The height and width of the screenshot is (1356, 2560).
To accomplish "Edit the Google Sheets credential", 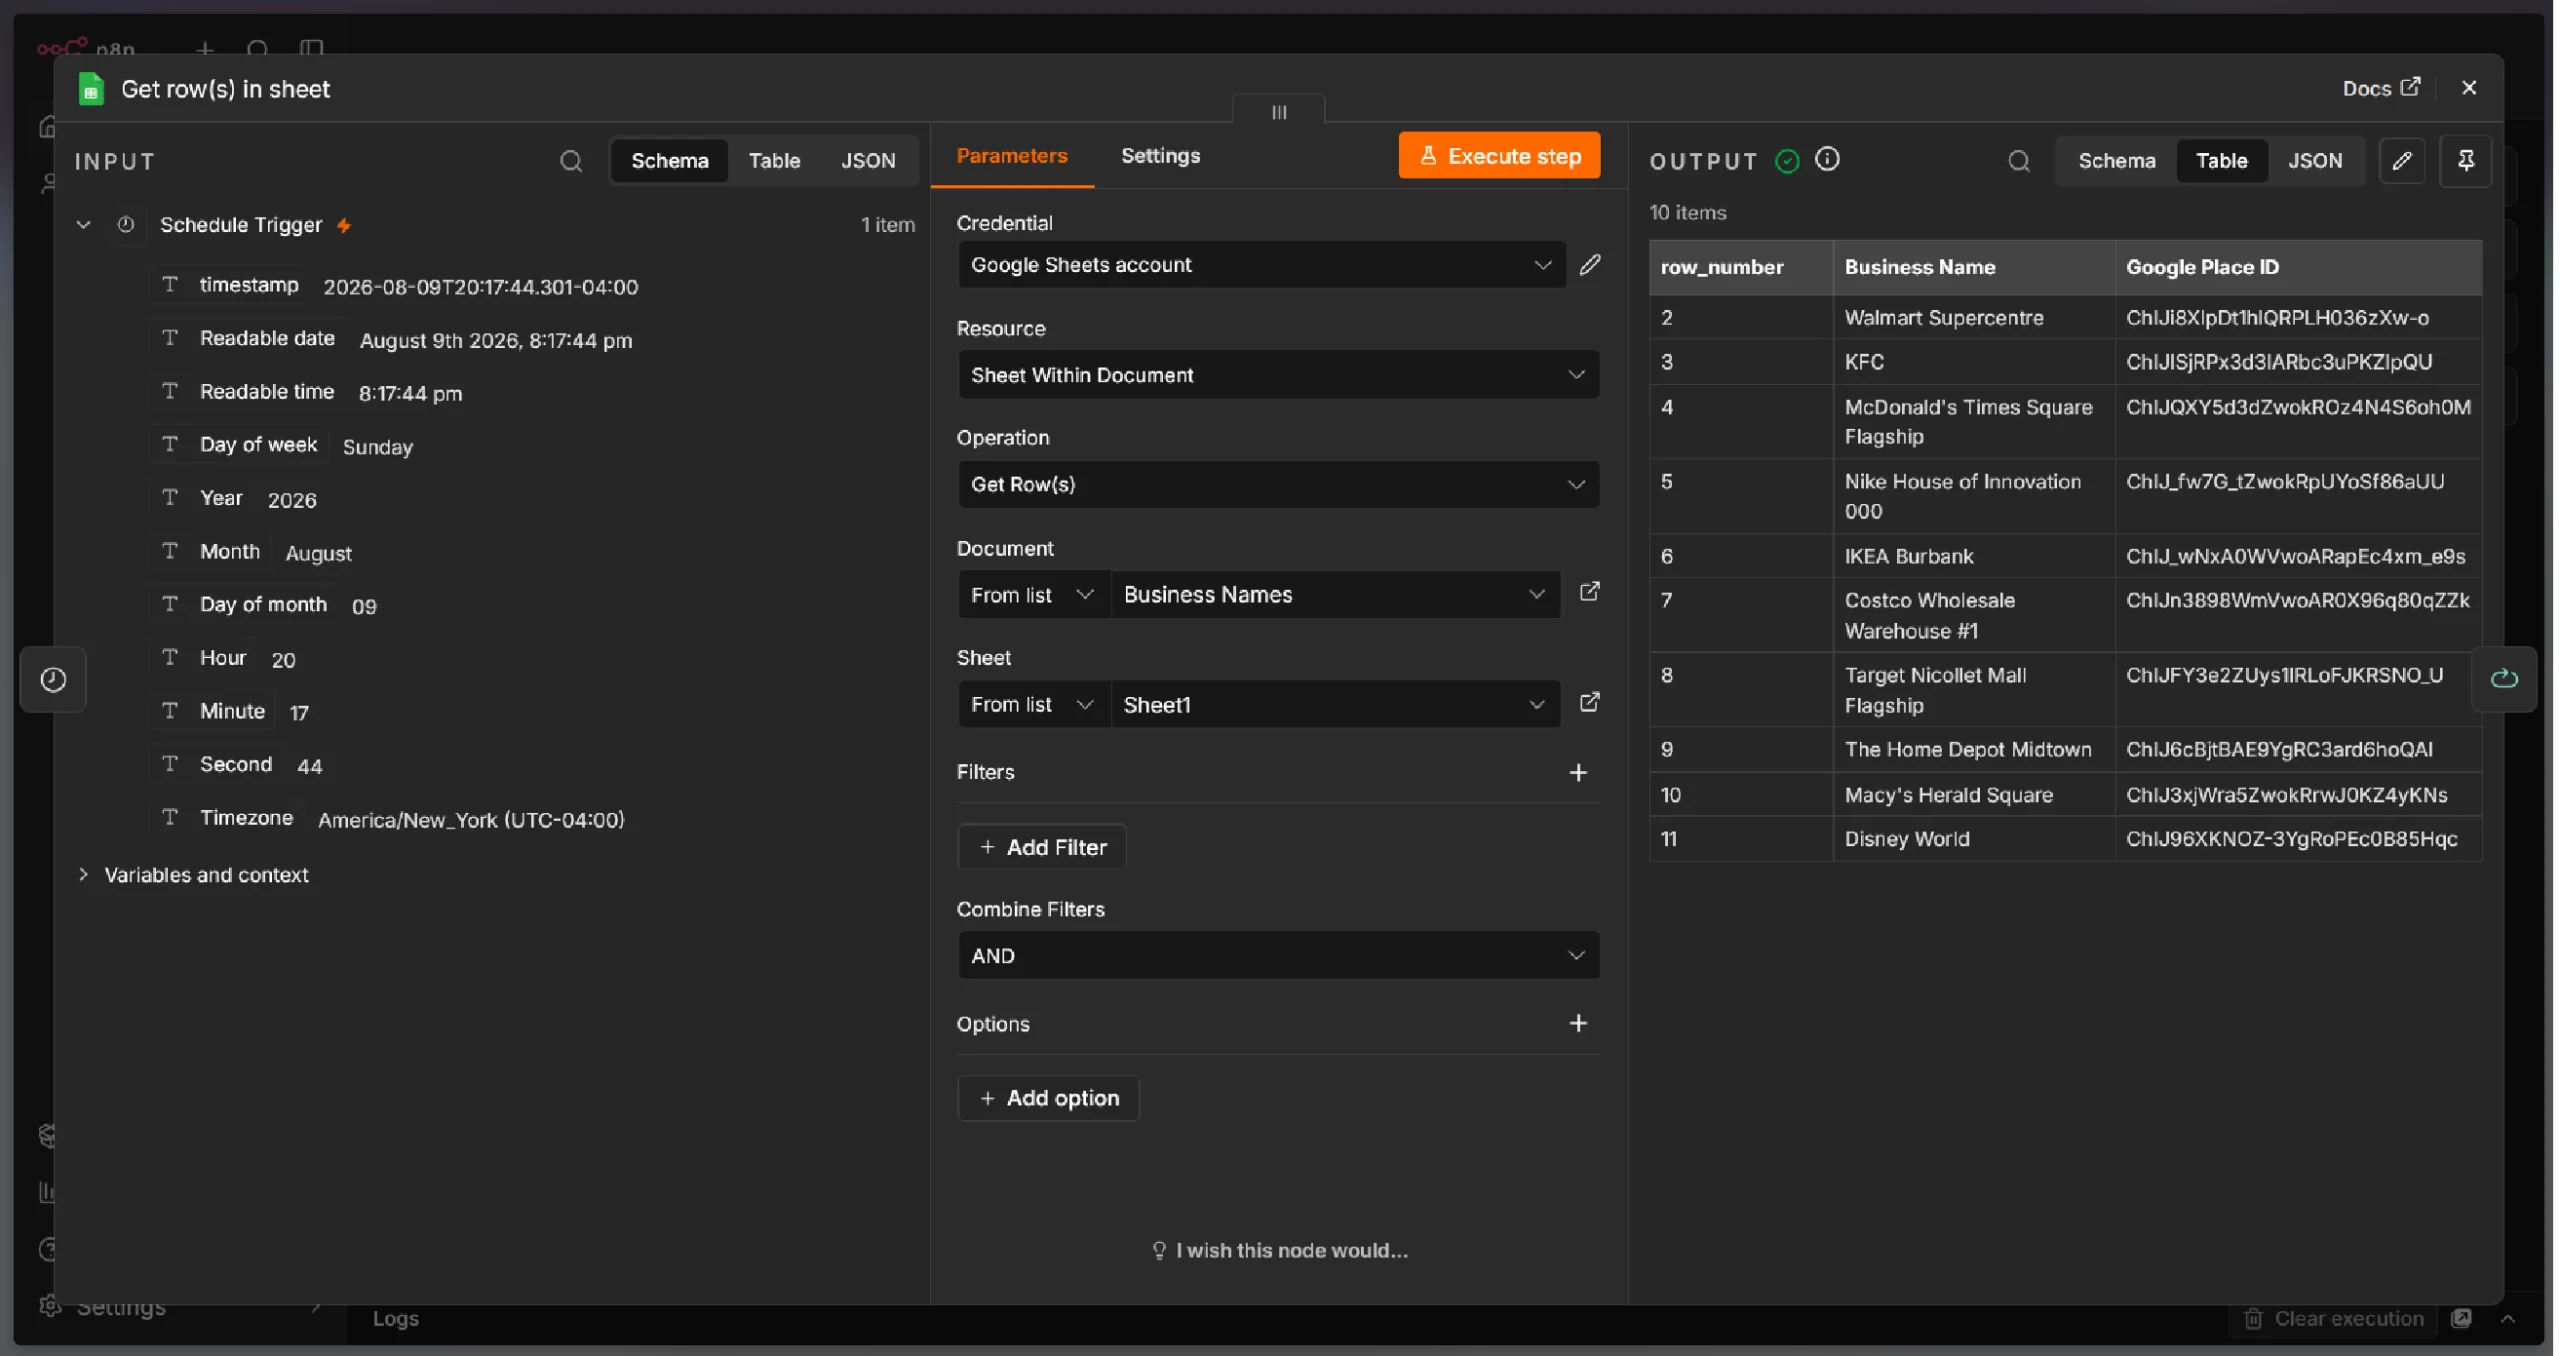I will pos(1590,265).
